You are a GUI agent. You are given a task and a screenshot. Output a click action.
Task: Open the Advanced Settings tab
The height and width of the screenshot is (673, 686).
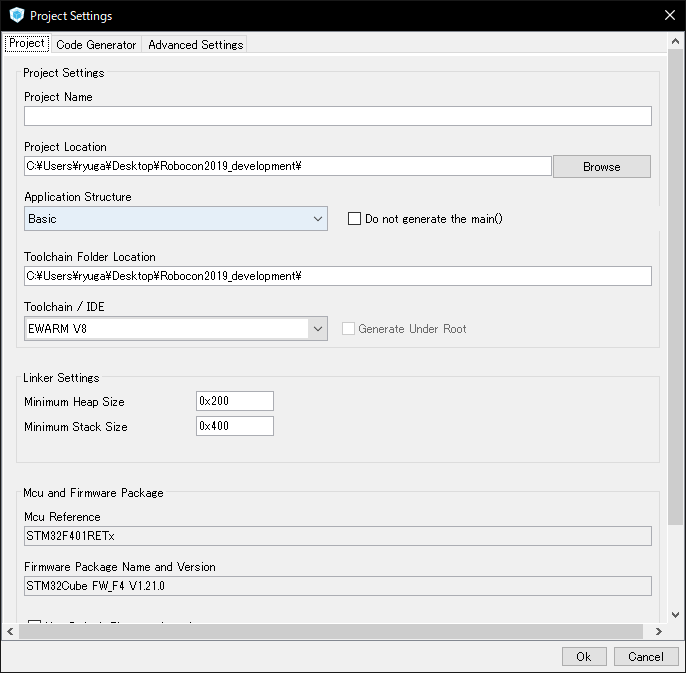[x=195, y=45]
